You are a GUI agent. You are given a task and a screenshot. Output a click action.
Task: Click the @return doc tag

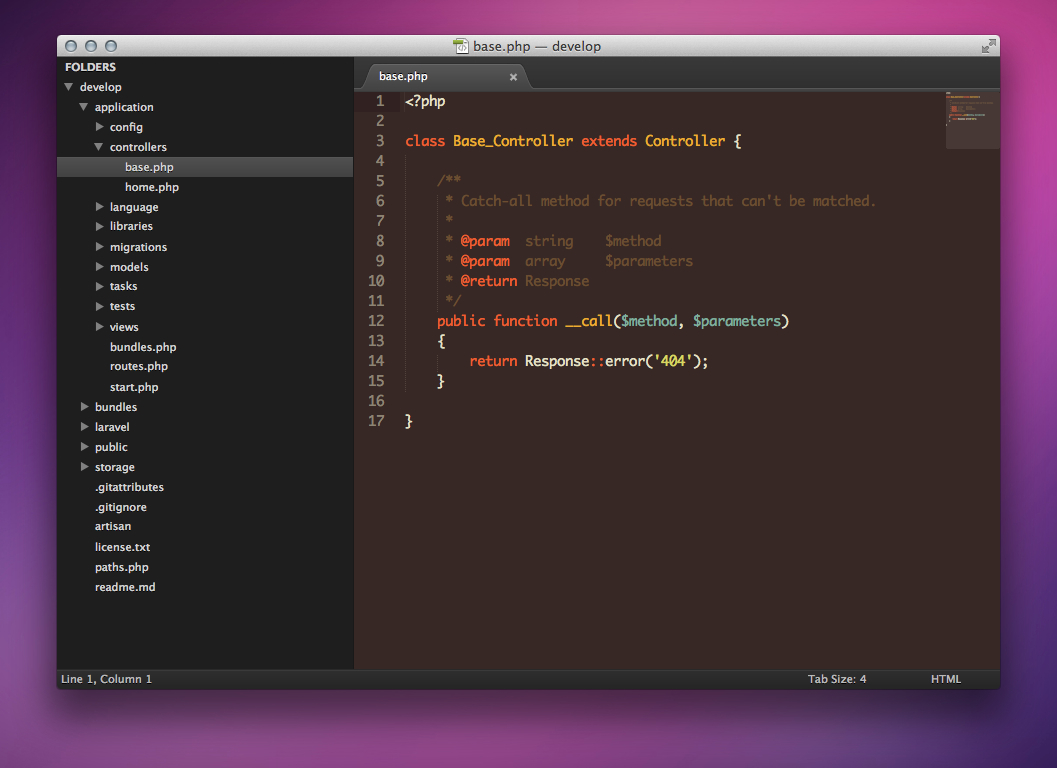[489, 281]
